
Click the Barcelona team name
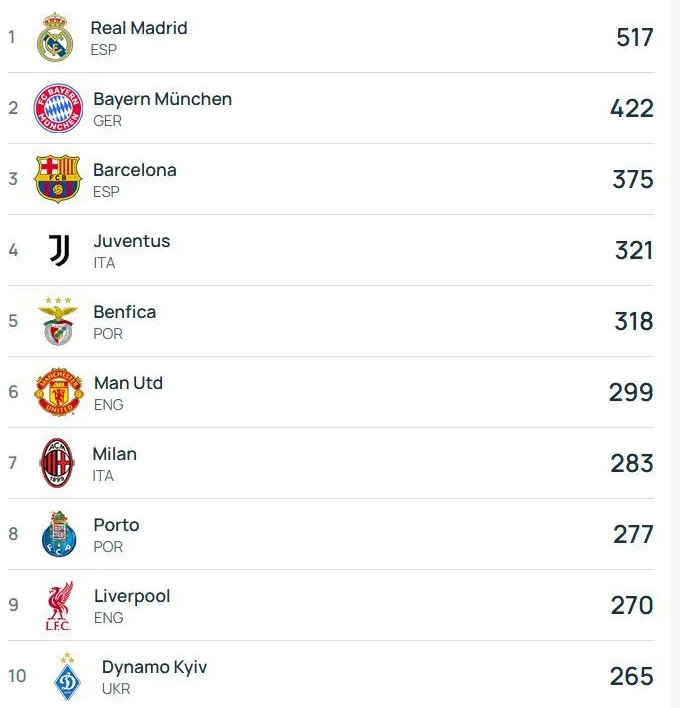(135, 170)
